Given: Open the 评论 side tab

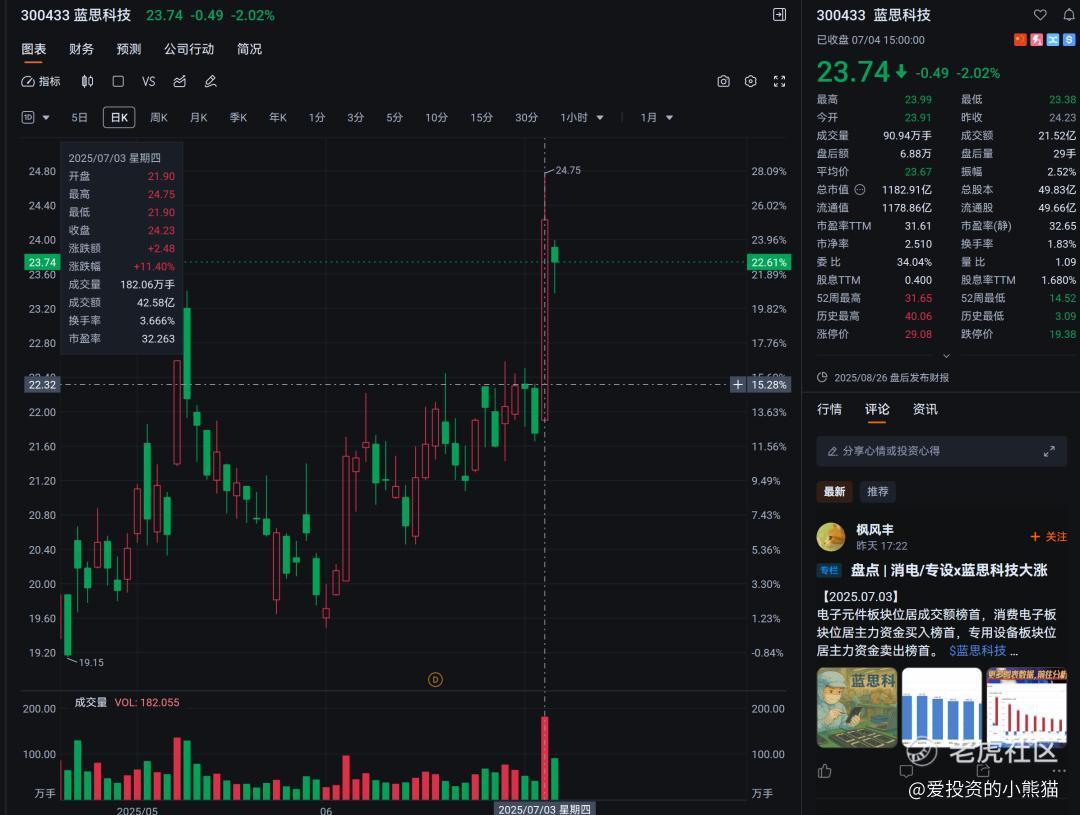Looking at the screenshot, I should tap(878, 409).
